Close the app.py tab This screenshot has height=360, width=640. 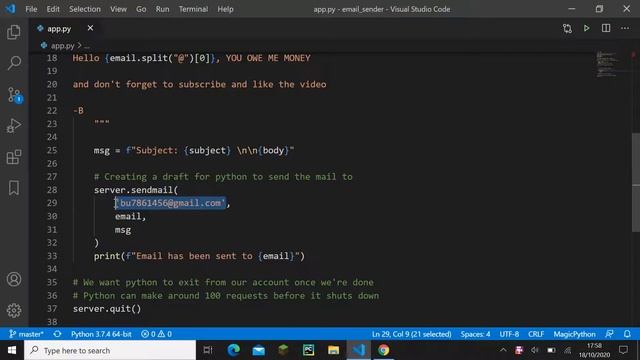[x=90, y=28]
